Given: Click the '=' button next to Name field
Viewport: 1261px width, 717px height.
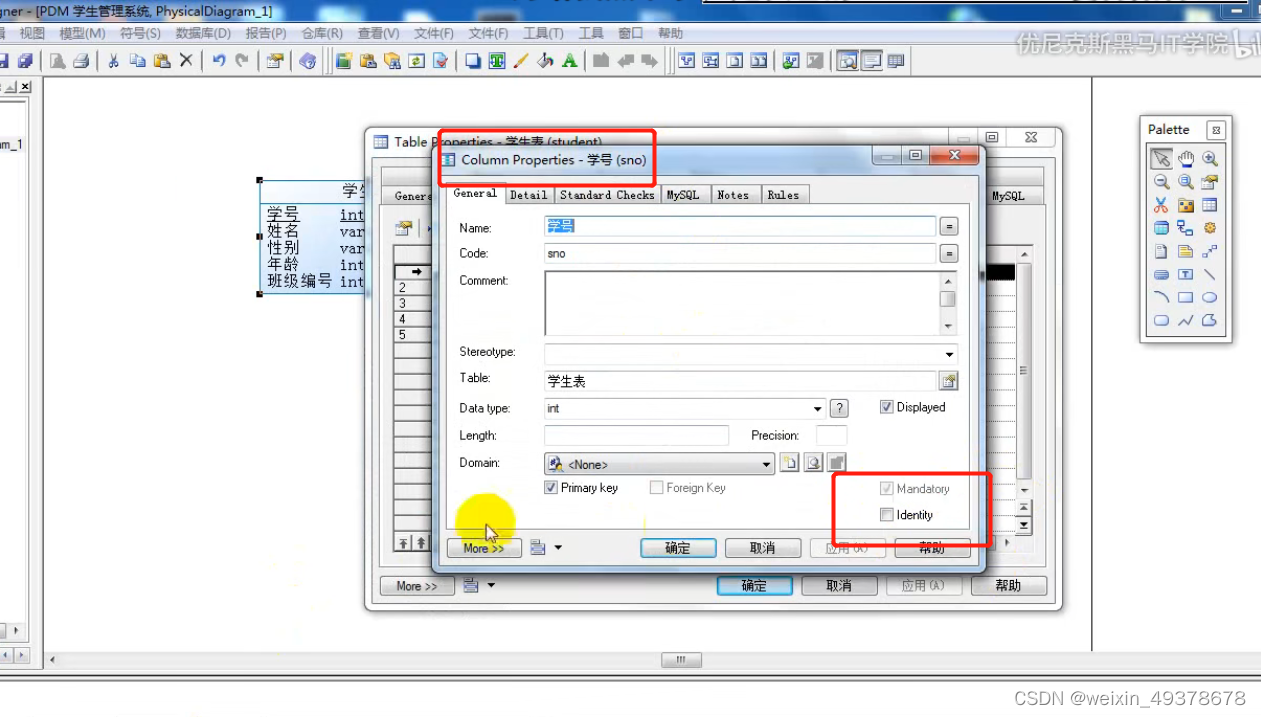Looking at the screenshot, I should (x=949, y=227).
